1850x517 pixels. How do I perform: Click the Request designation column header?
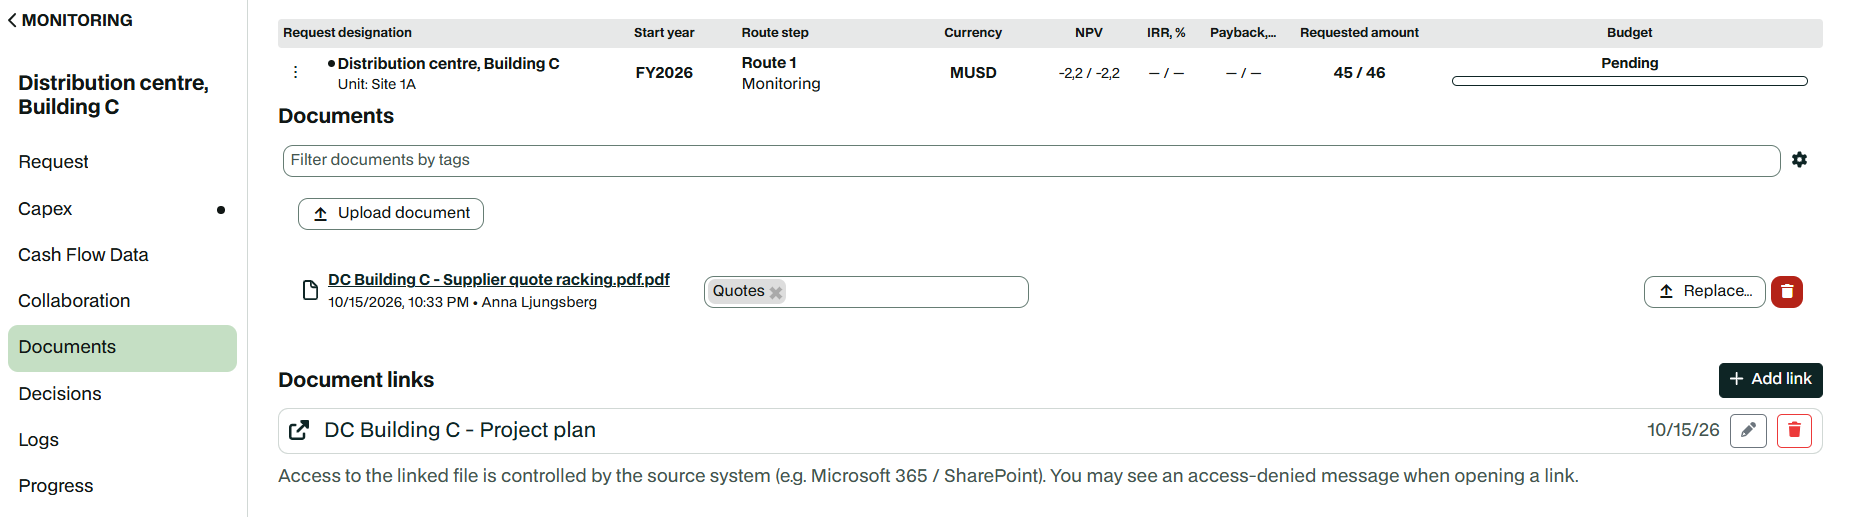point(347,33)
